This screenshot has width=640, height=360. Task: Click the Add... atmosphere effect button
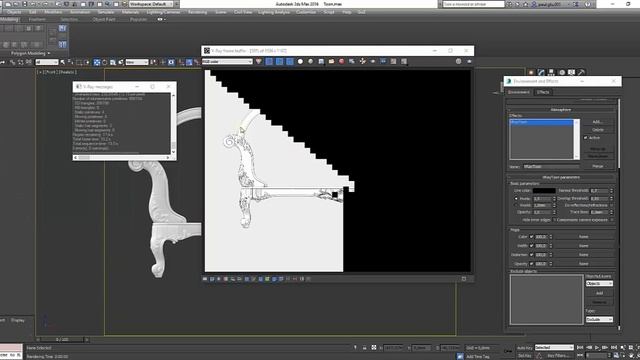[x=598, y=122]
